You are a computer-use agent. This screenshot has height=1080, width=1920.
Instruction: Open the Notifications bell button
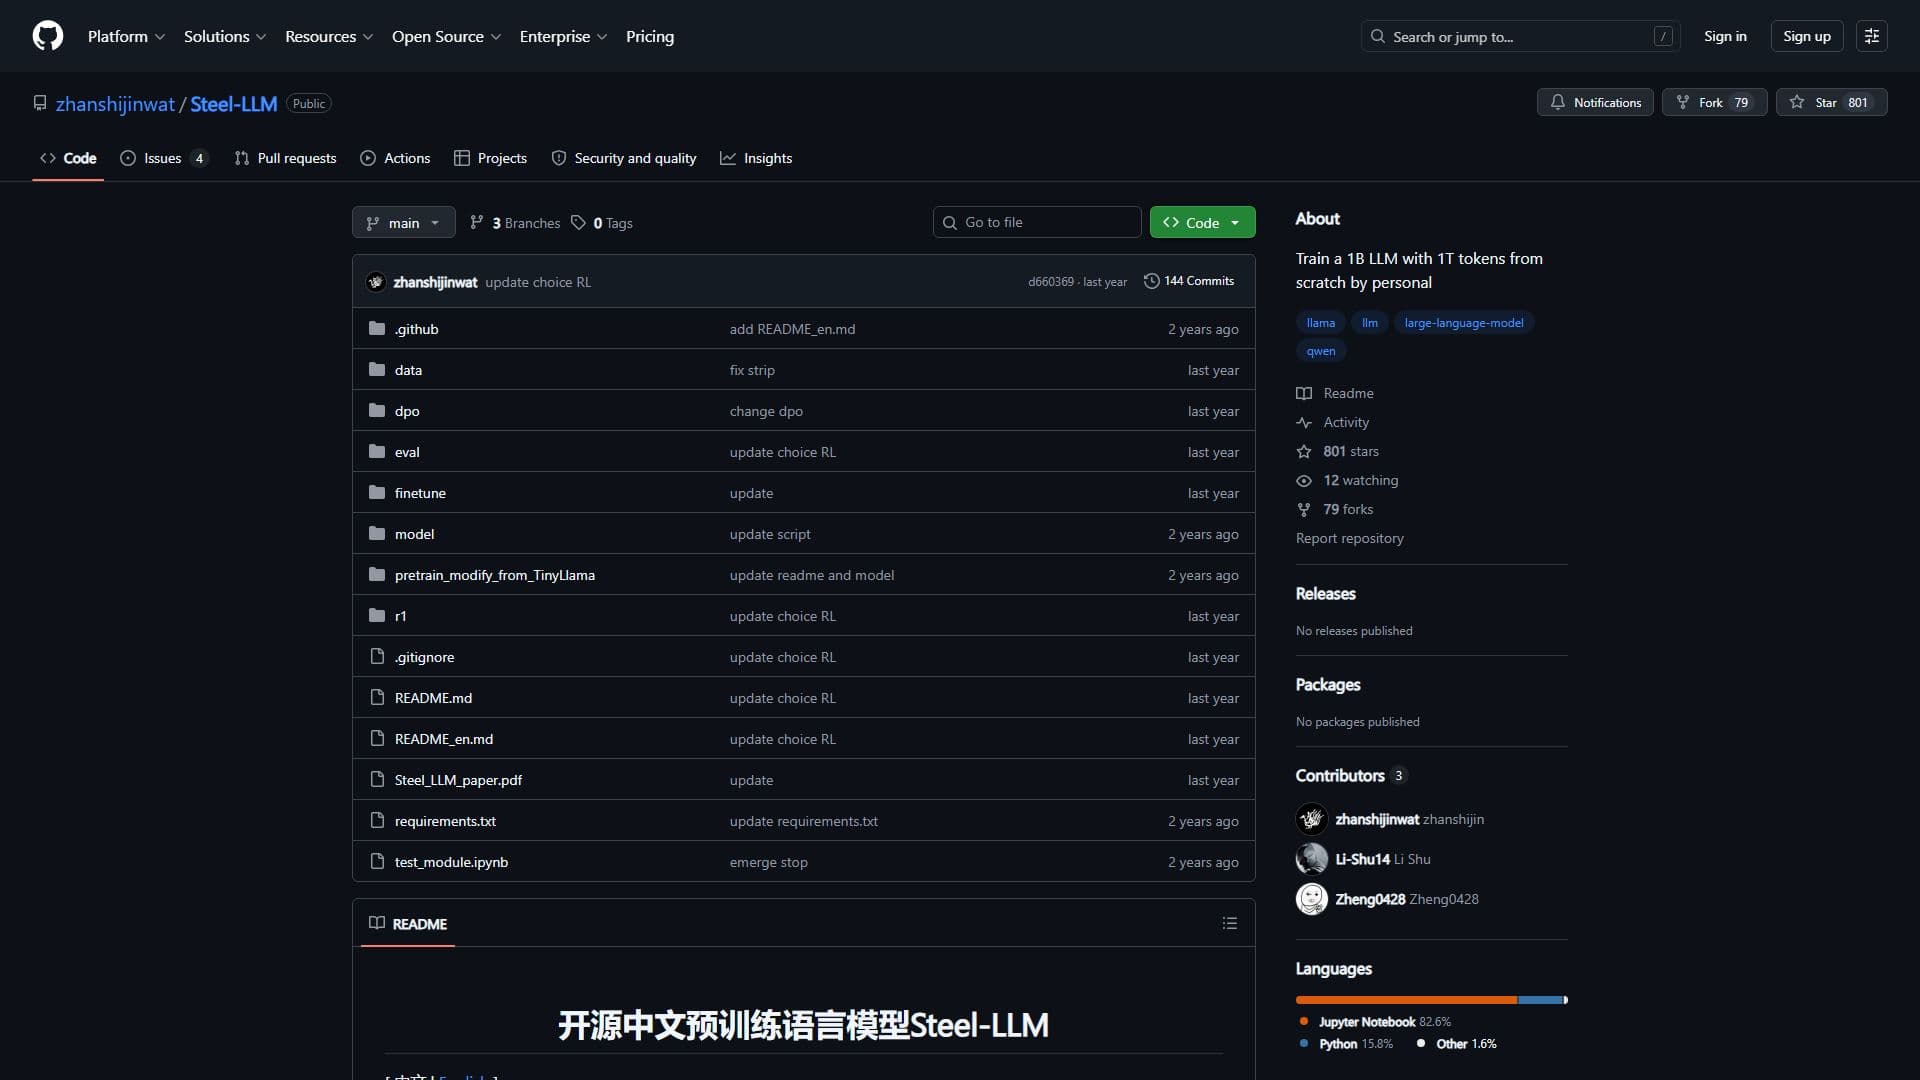(x=1596, y=102)
